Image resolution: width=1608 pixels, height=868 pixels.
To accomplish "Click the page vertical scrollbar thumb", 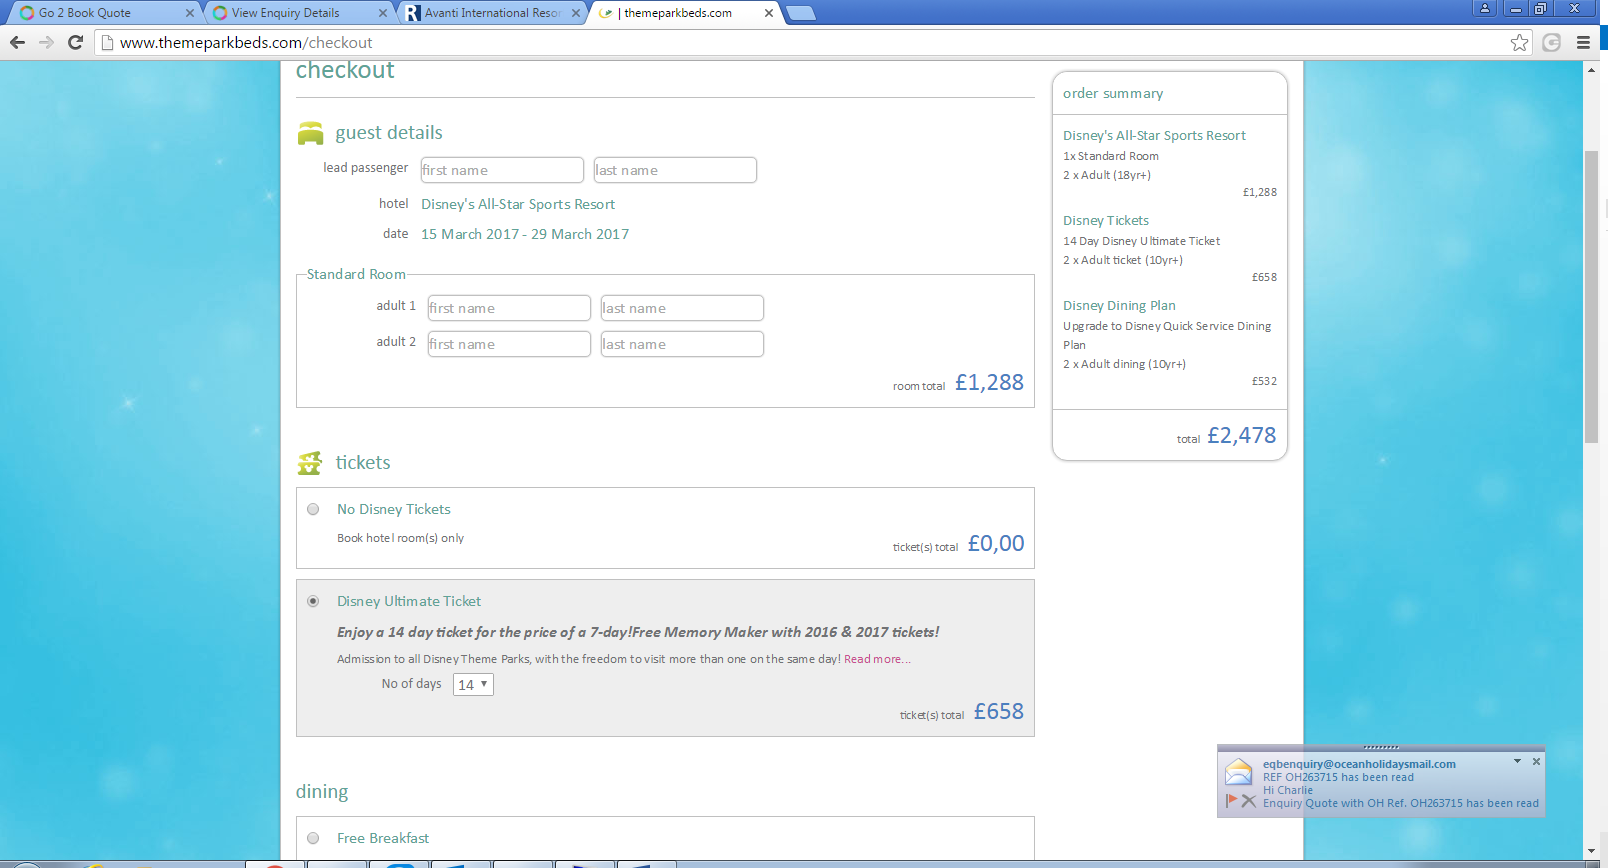I will (1591, 296).
